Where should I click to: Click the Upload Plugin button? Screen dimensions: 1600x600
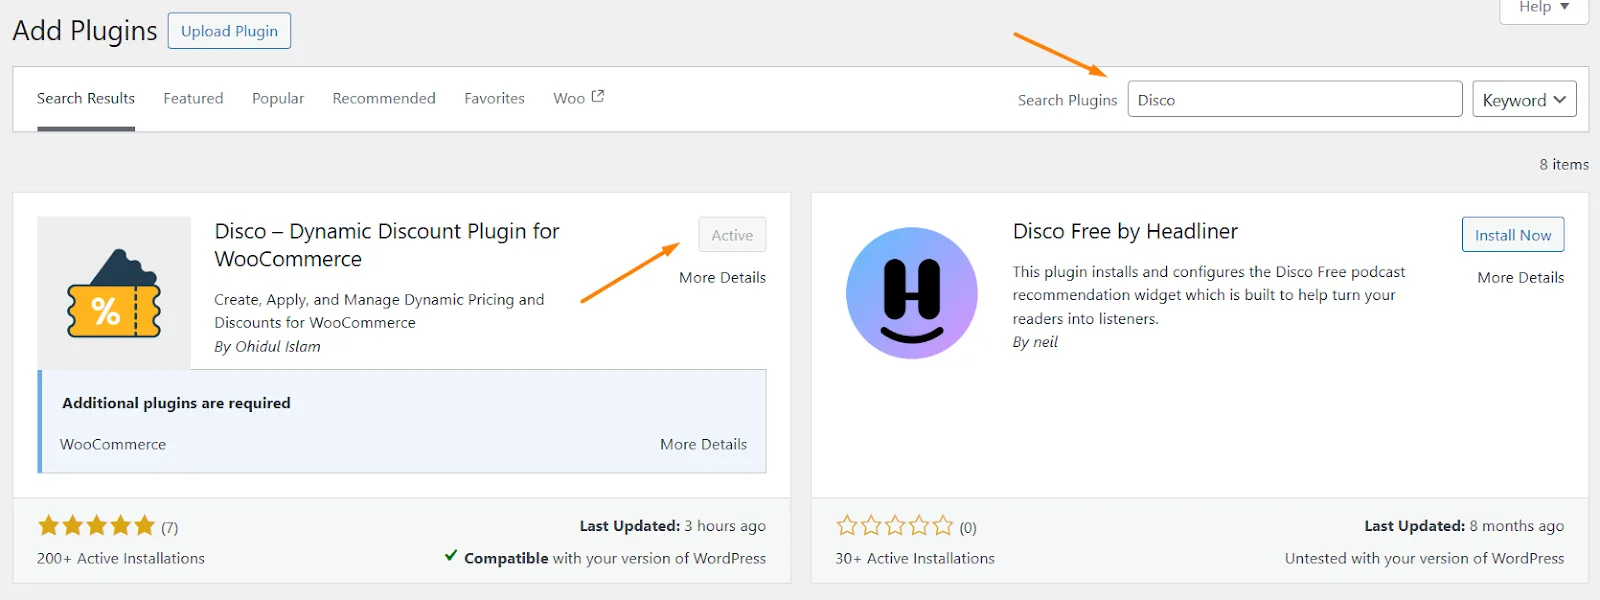click(229, 31)
